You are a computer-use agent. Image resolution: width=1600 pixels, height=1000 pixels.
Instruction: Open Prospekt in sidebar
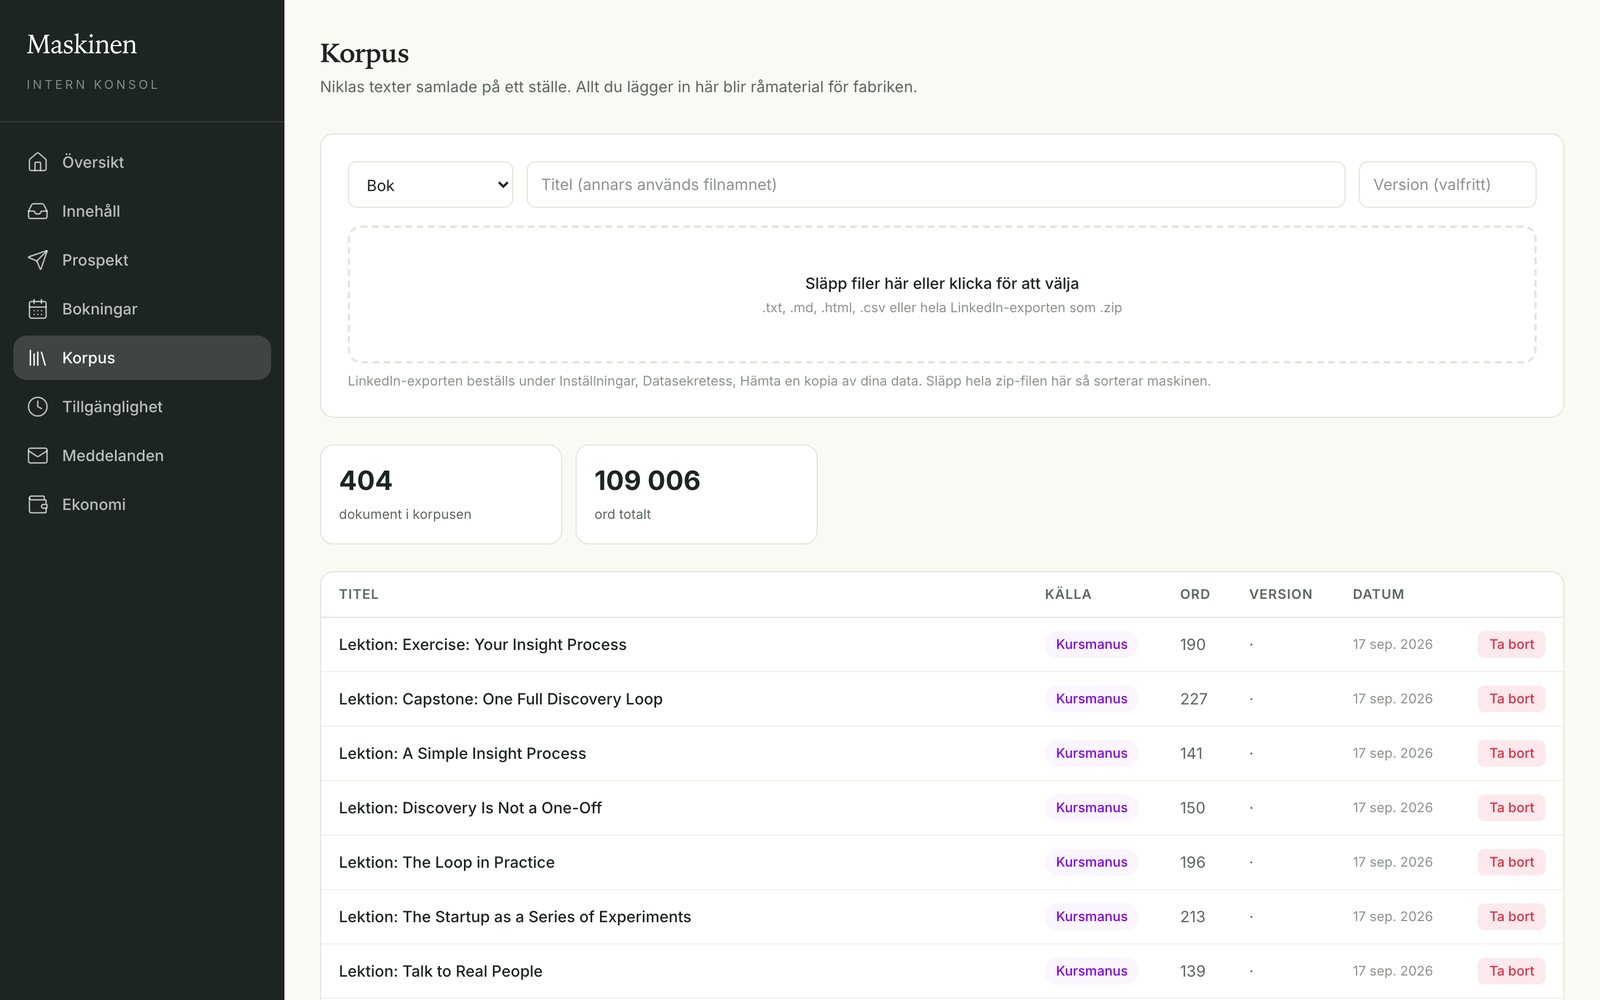pos(142,260)
